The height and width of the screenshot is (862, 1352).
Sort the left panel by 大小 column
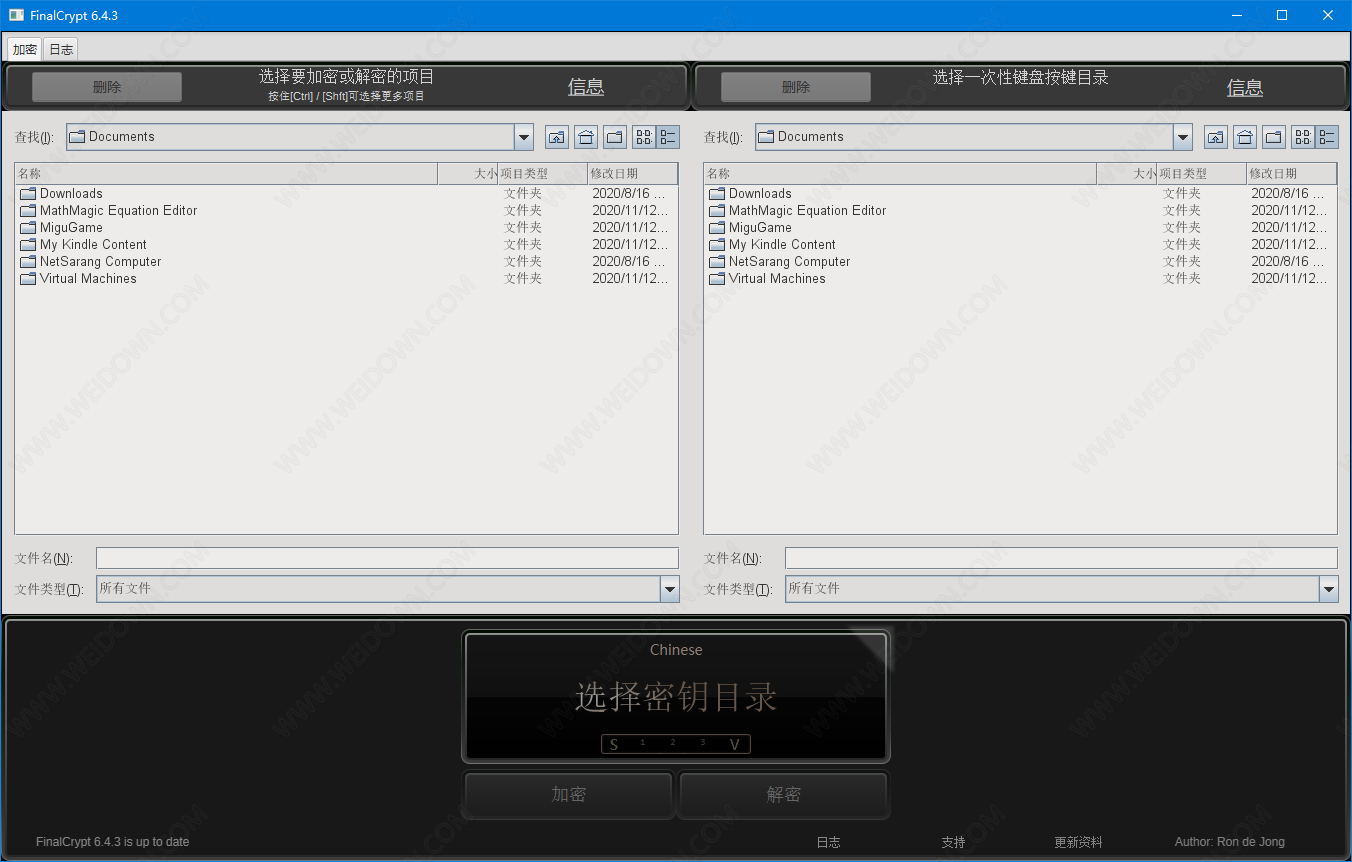click(468, 174)
